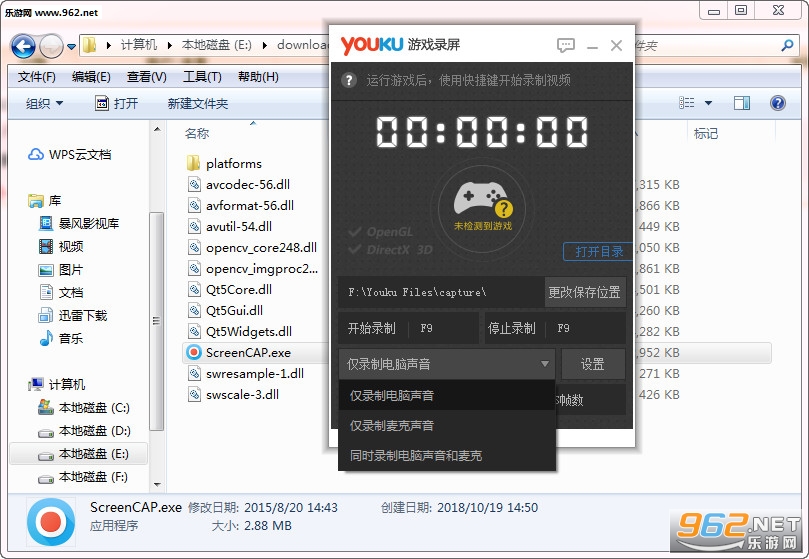Image resolution: width=809 pixels, height=559 pixels.
Task: Click the 标记 column header
Action: tap(706, 134)
